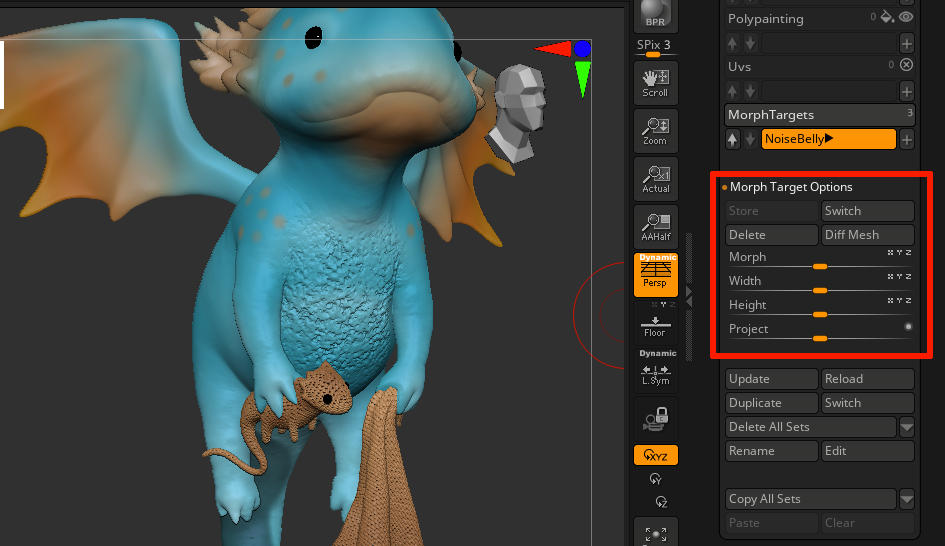Collapse the MorphTargets section header
This screenshot has width=945, height=546.
(x=820, y=115)
